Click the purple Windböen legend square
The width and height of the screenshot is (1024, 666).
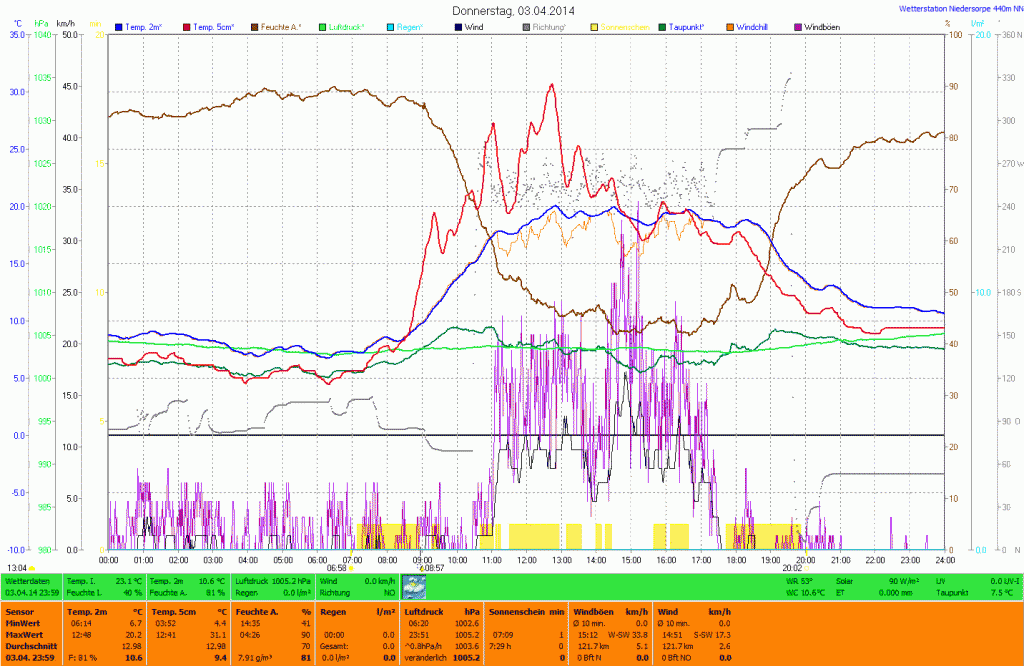pos(798,27)
